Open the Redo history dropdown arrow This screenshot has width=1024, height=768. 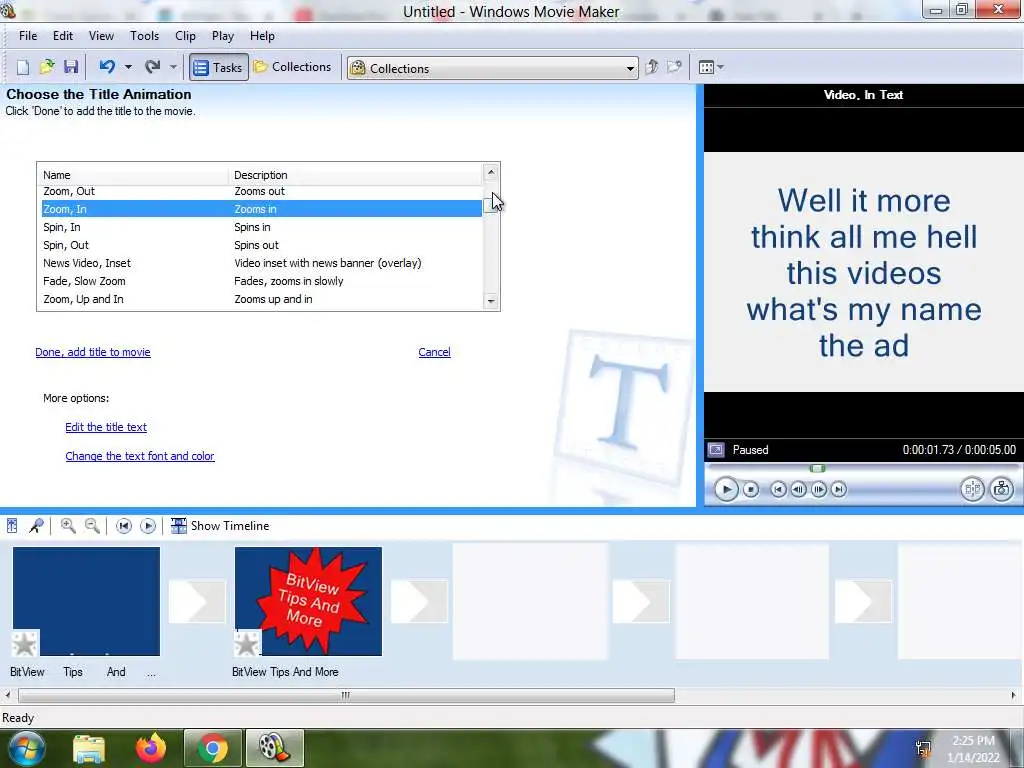[173, 67]
